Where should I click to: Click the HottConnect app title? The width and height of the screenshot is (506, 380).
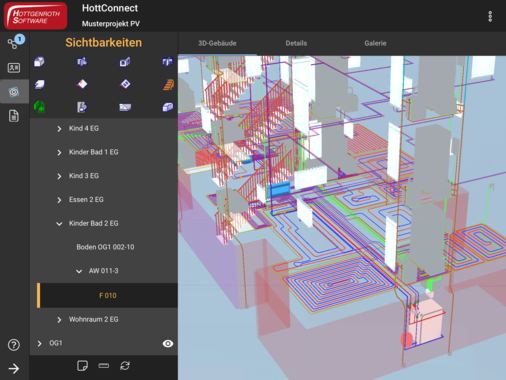pos(110,8)
